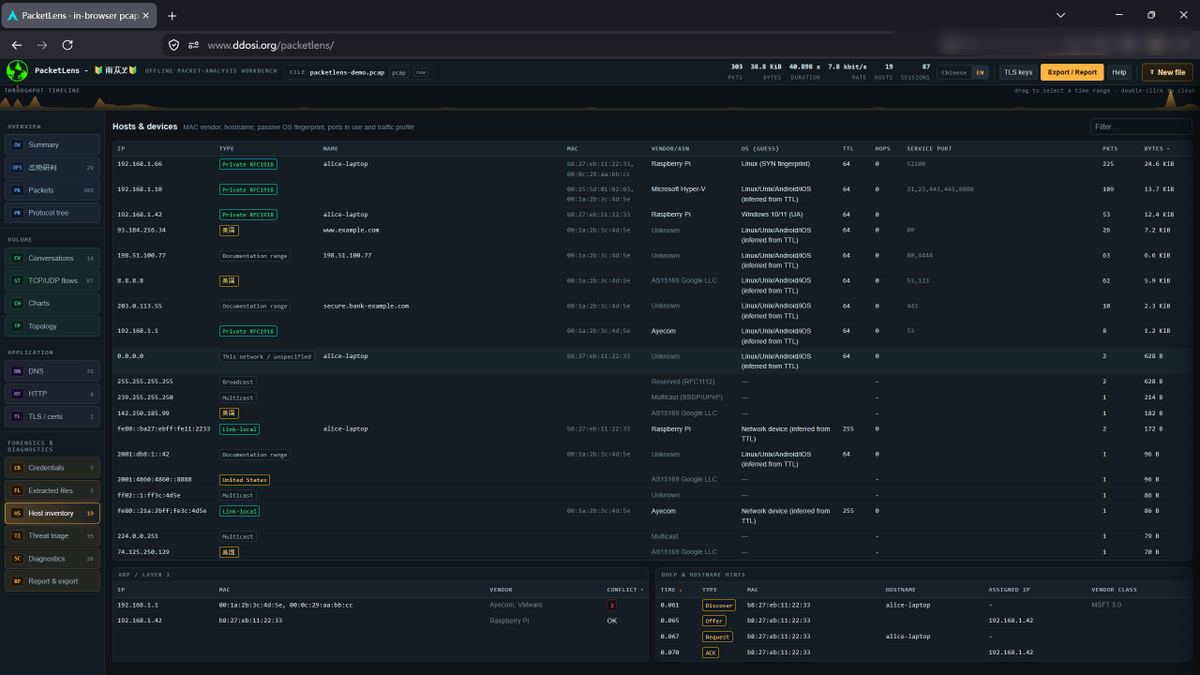Open Packets via its PK icon
This screenshot has width=1200, height=675.
17,190
